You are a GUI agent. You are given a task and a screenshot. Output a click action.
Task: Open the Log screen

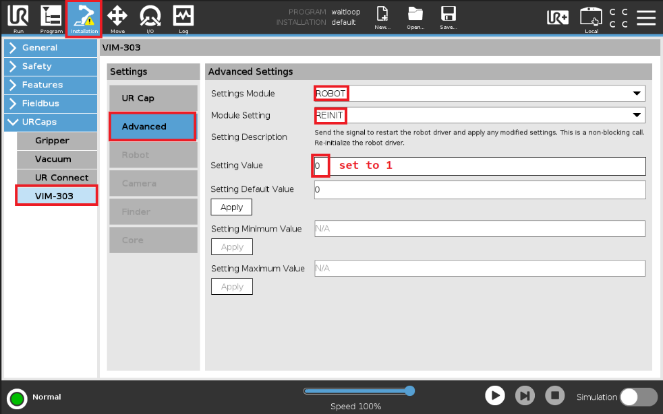[x=183, y=18]
